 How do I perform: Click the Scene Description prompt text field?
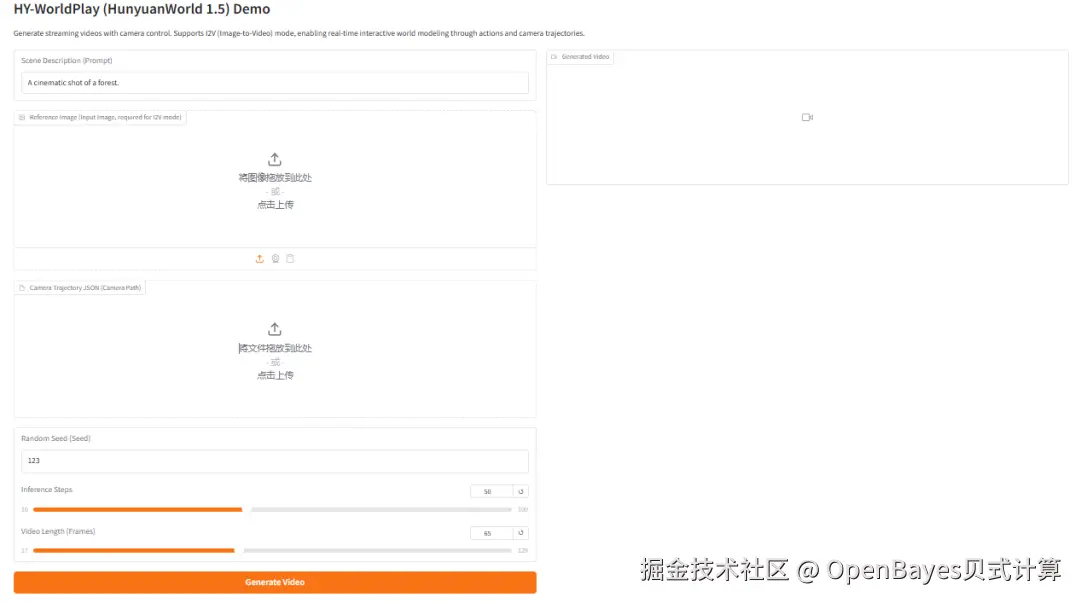[275, 83]
